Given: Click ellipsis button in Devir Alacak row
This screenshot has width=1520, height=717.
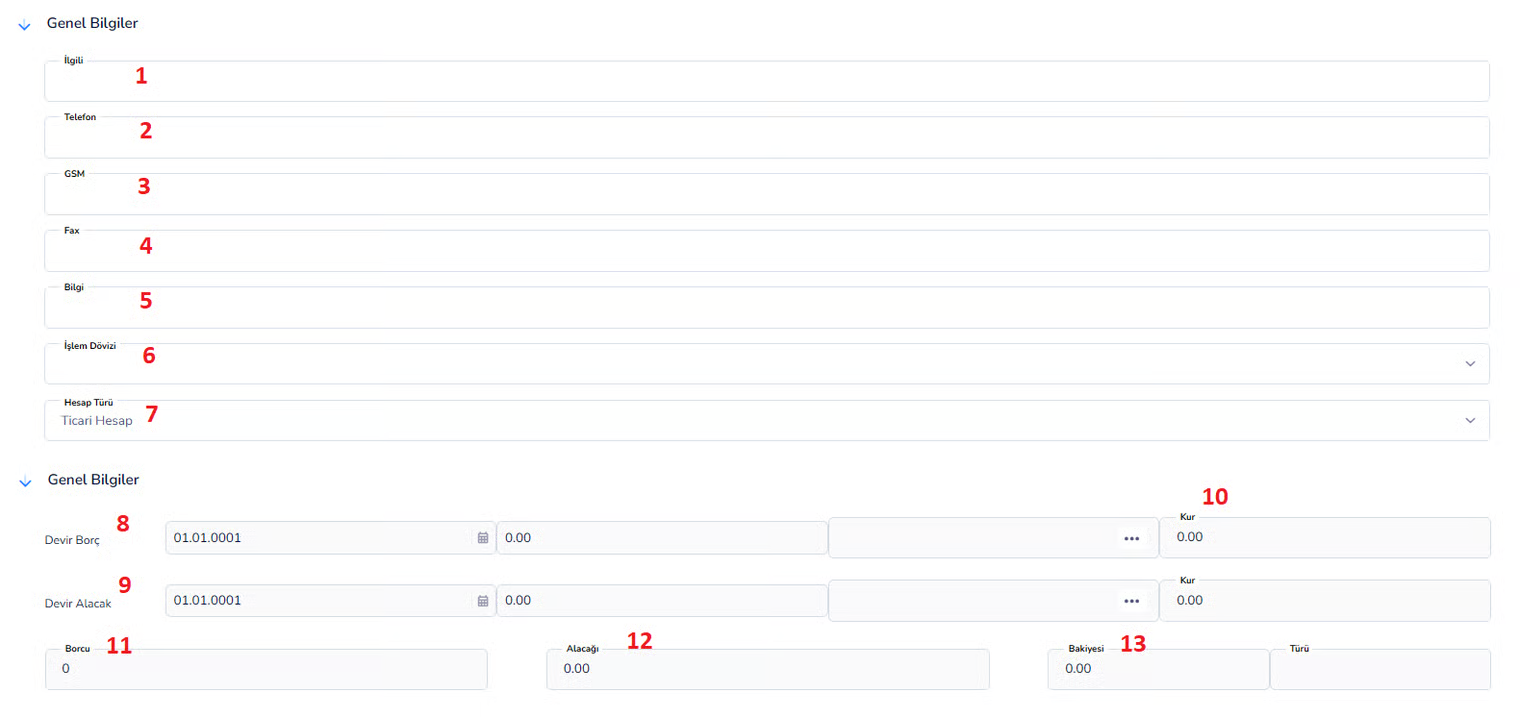Looking at the screenshot, I should (x=1131, y=601).
